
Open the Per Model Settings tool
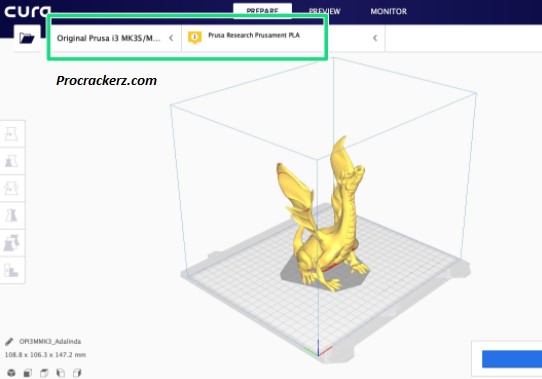pos(11,243)
